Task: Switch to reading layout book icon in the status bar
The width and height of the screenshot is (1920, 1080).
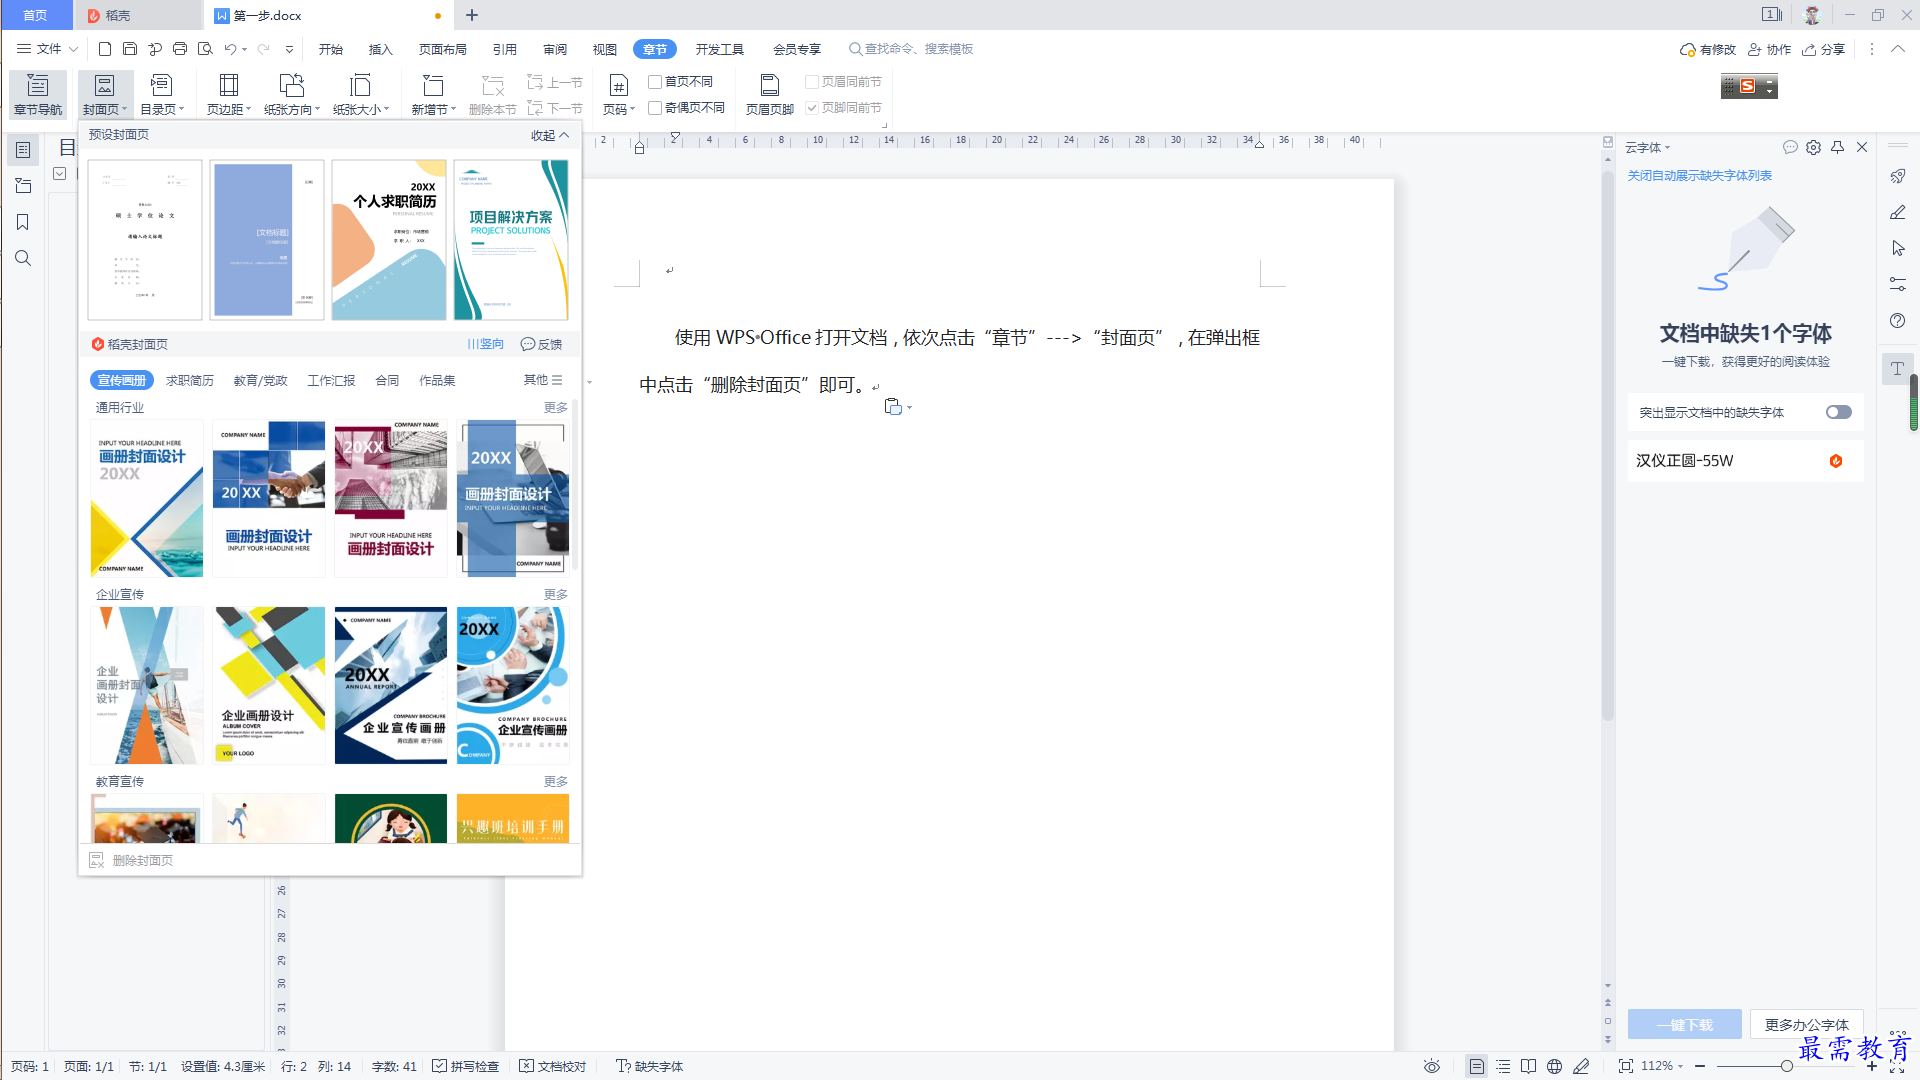Action: click(x=1528, y=1066)
